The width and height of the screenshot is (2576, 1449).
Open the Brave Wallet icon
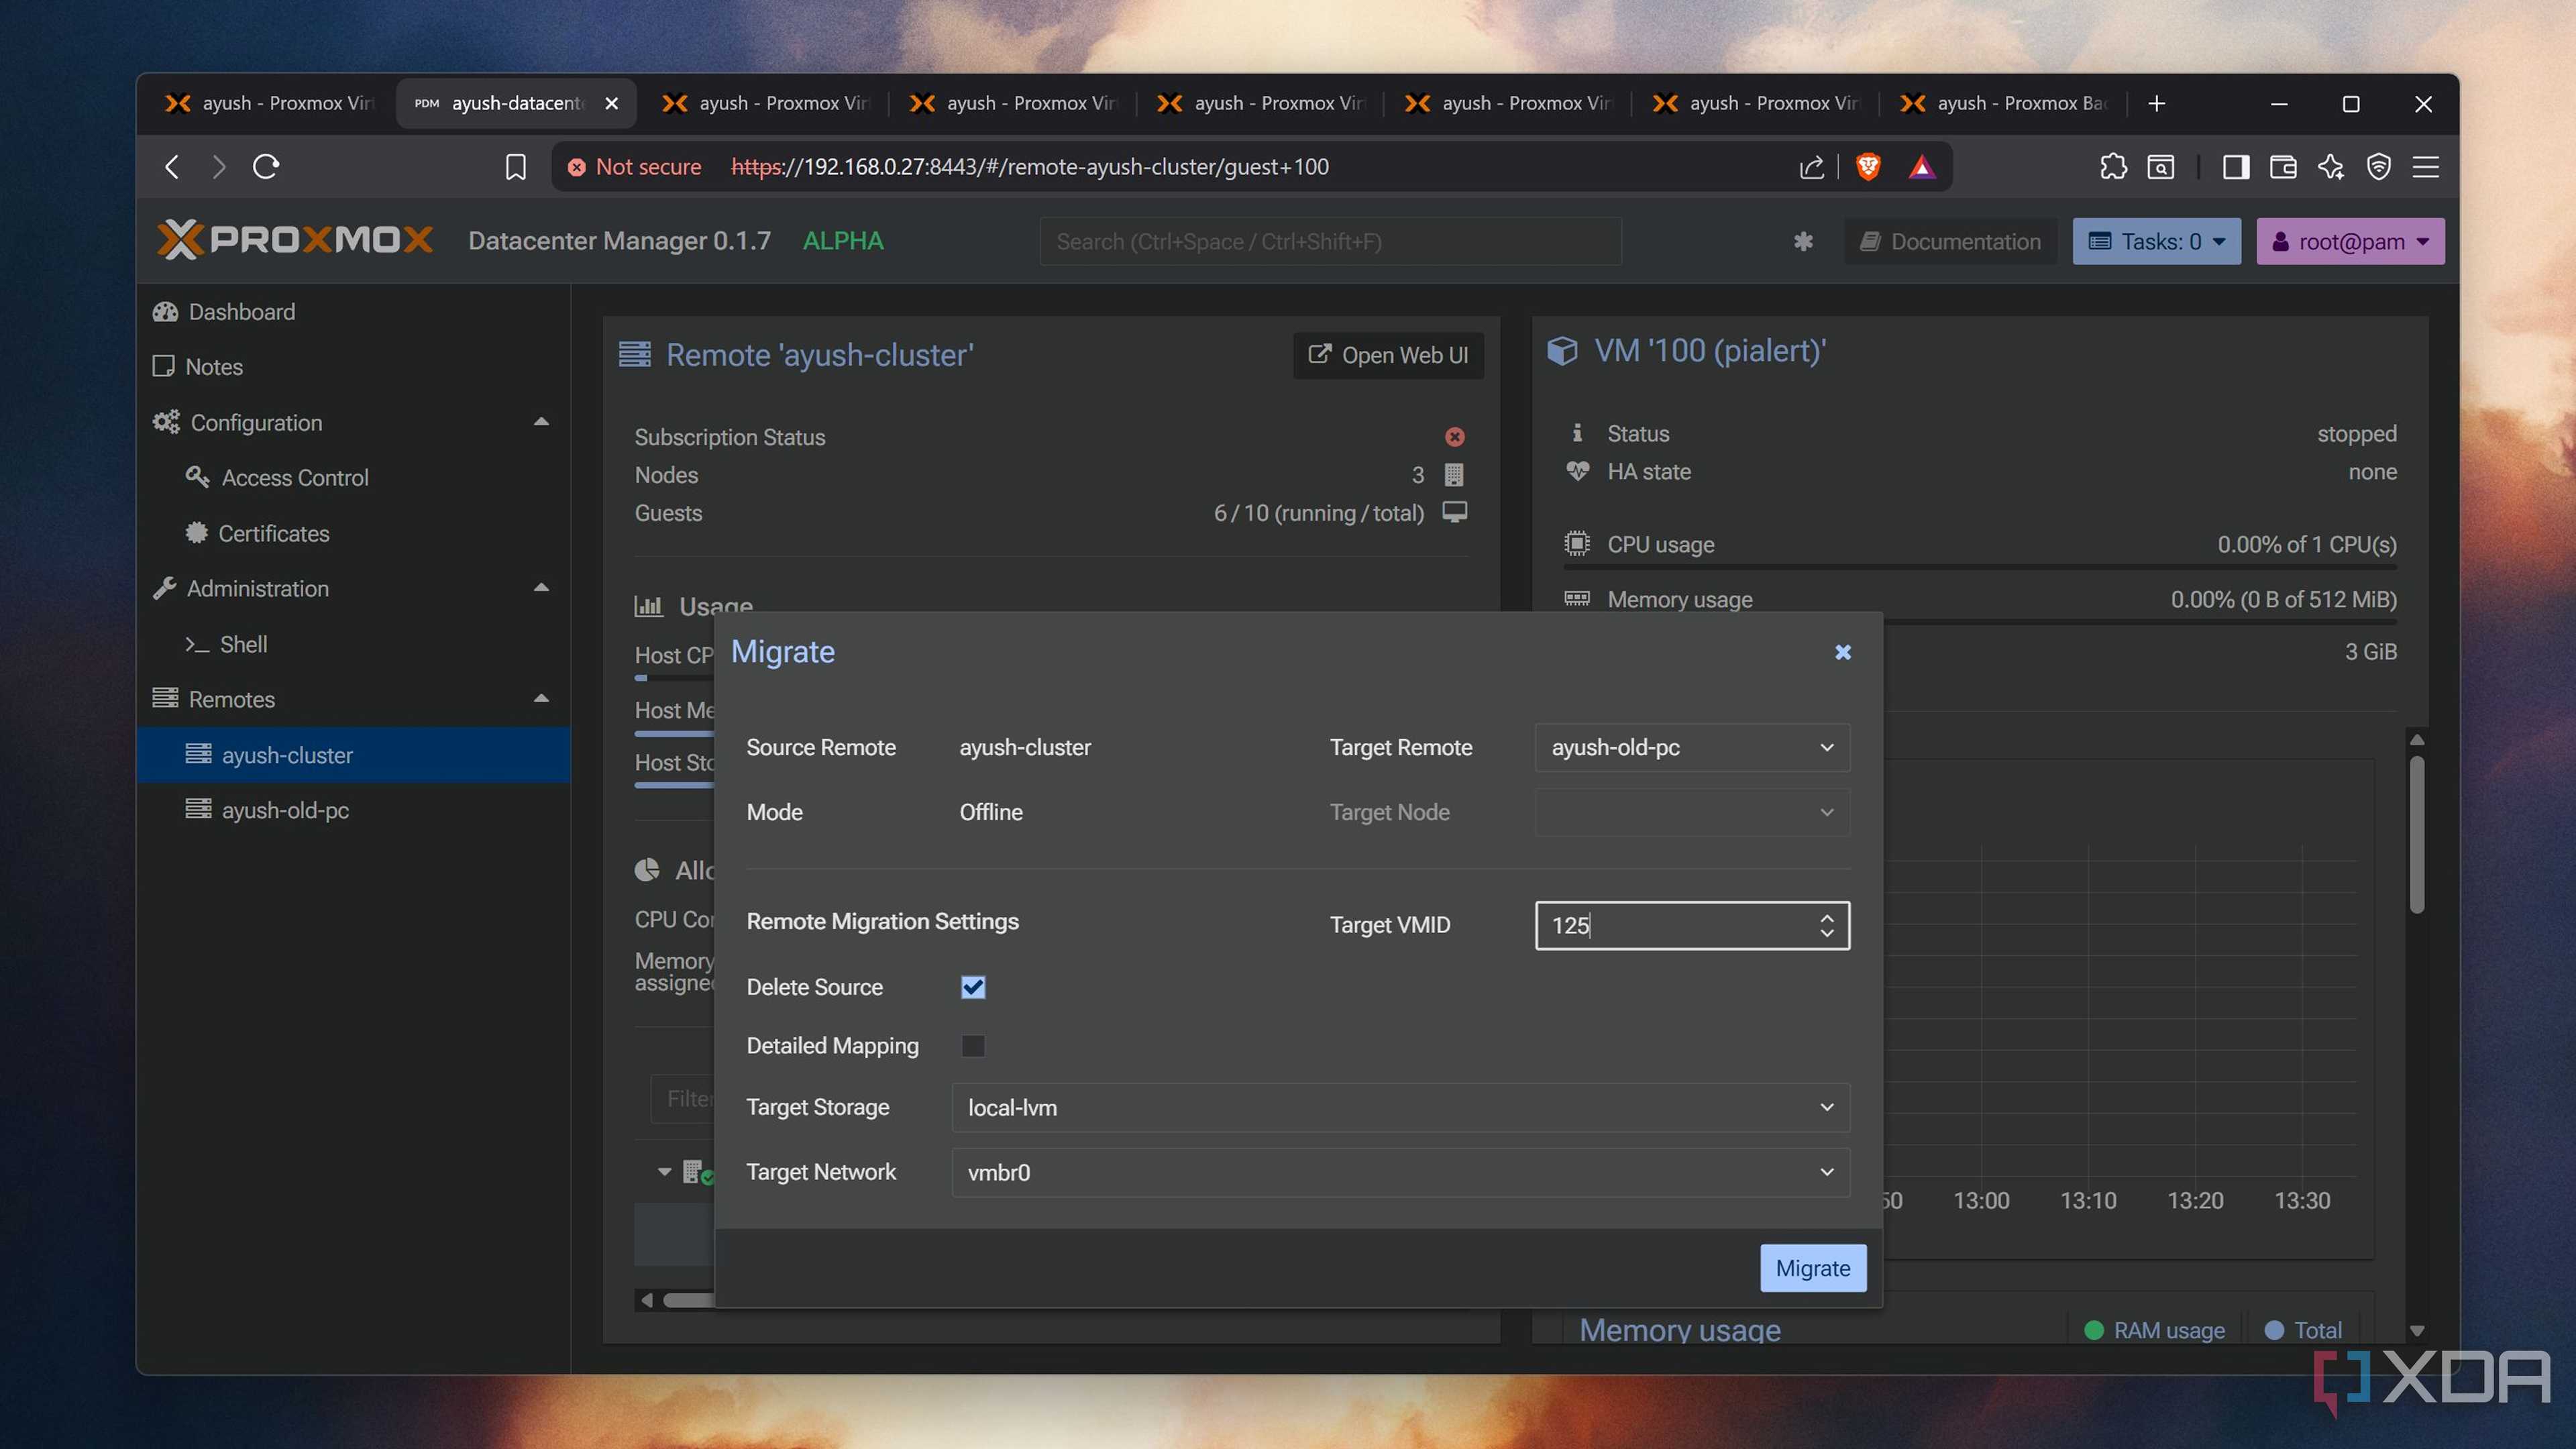click(2283, 166)
